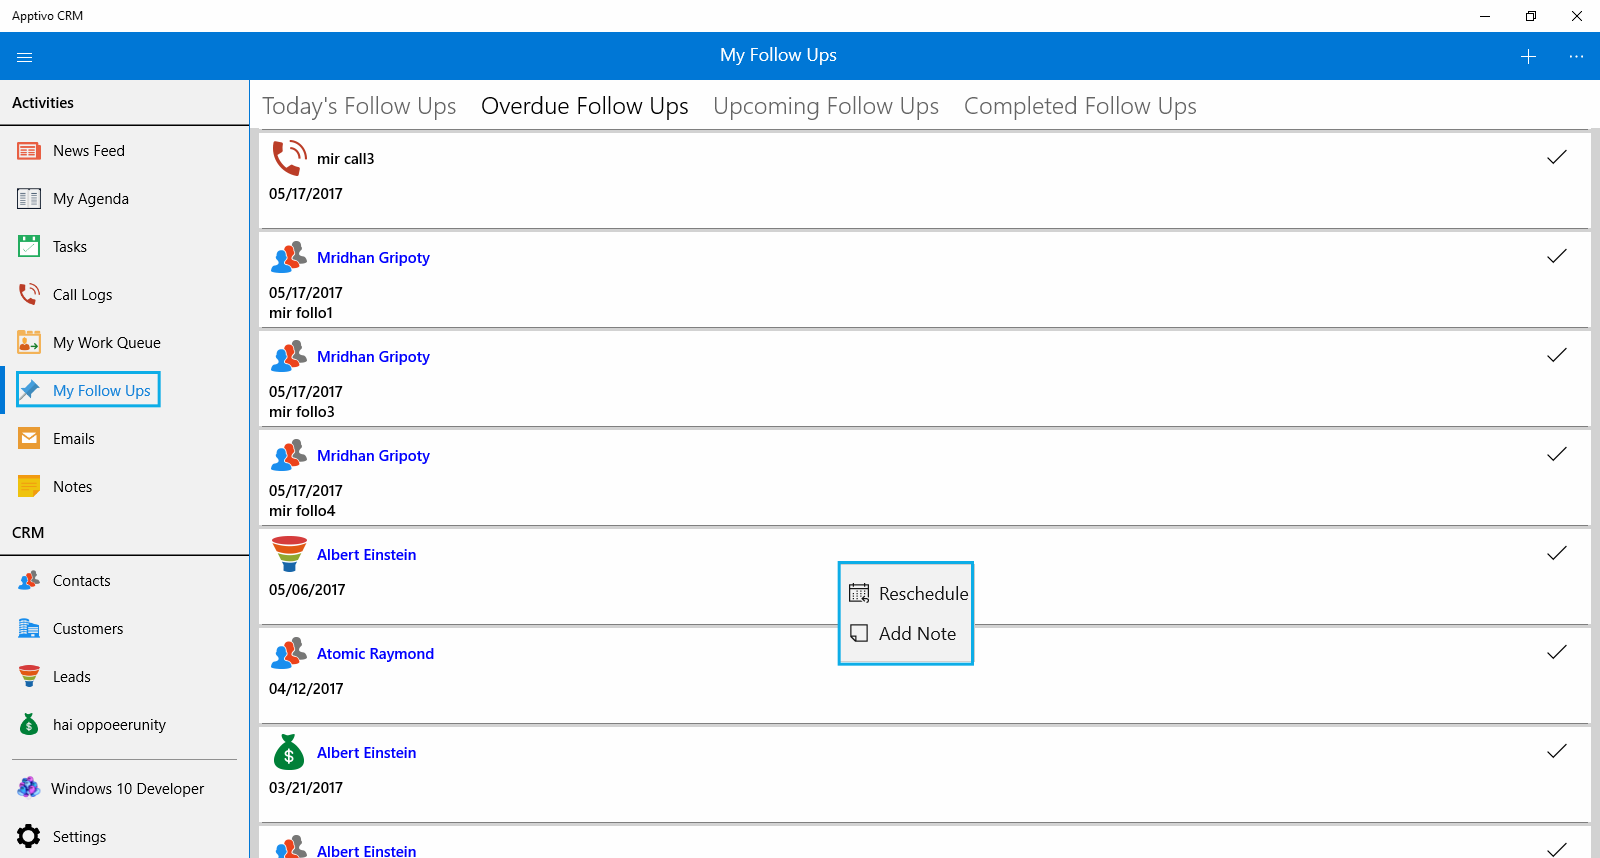Image resolution: width=1600 pixels, height=858 pixels.
Task: Open Settings with the gear icon
Action: point(78,837)
